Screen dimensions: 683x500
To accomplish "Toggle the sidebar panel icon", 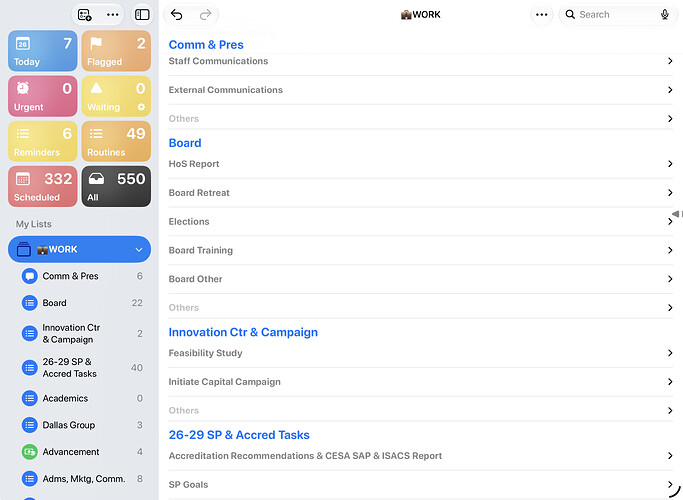I will click(x=142, y=15).
